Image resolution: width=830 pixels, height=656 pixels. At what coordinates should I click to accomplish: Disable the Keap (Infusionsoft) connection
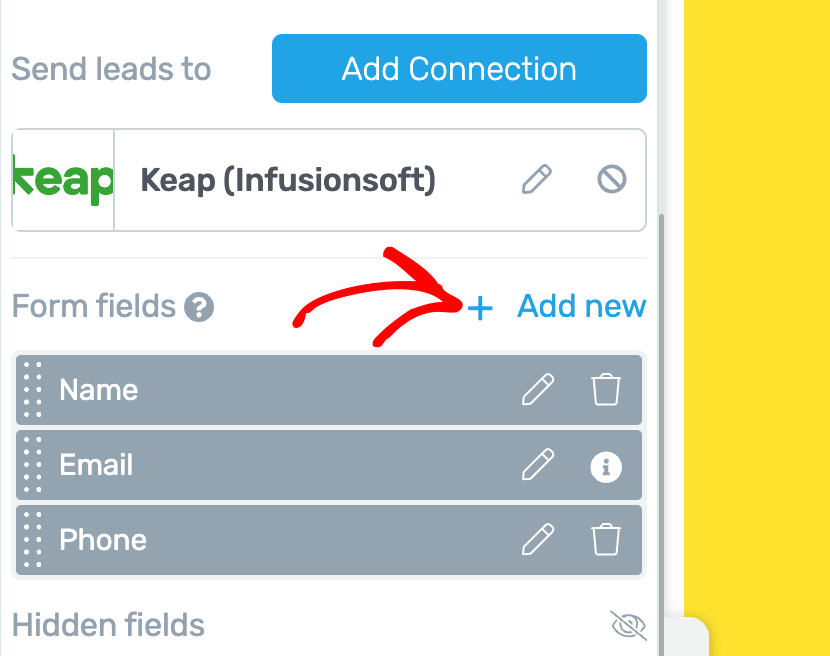[x=611, y=180]
